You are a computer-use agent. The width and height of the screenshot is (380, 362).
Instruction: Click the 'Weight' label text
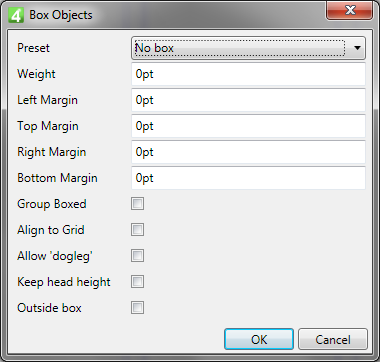(x=36, y=74)
